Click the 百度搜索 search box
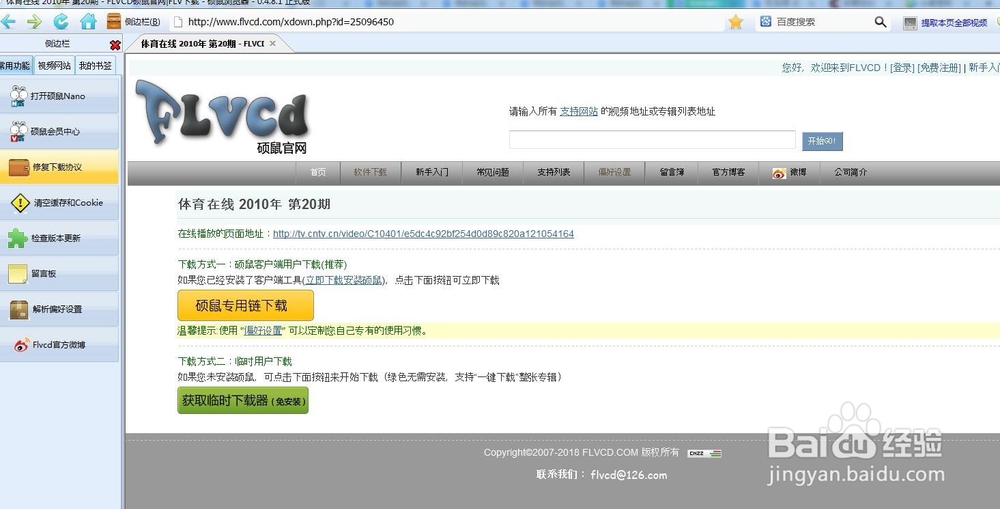Screen dimensions: 1000x509 click(821, 22)
